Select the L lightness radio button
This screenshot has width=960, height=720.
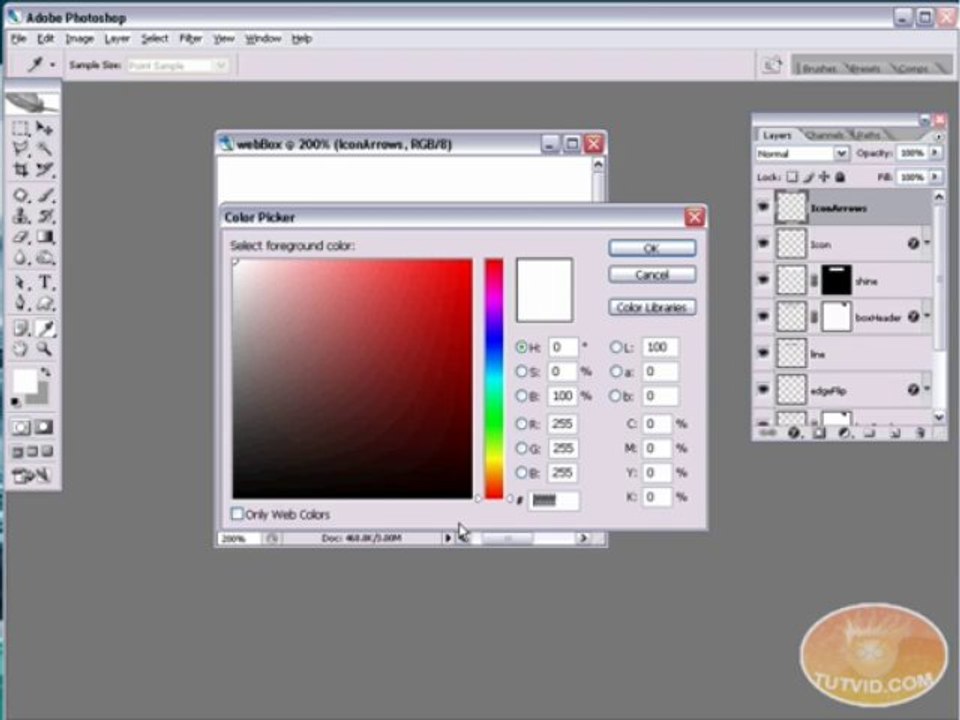click(615, 347)
